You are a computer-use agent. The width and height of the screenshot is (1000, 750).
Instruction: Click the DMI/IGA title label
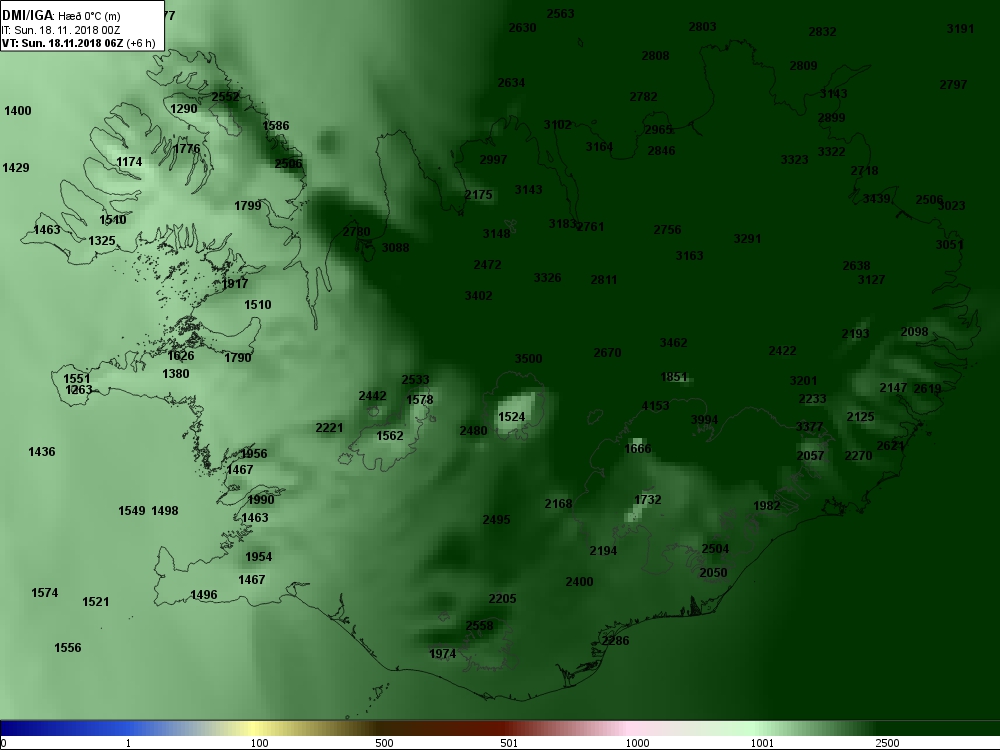tap(27, 15)
